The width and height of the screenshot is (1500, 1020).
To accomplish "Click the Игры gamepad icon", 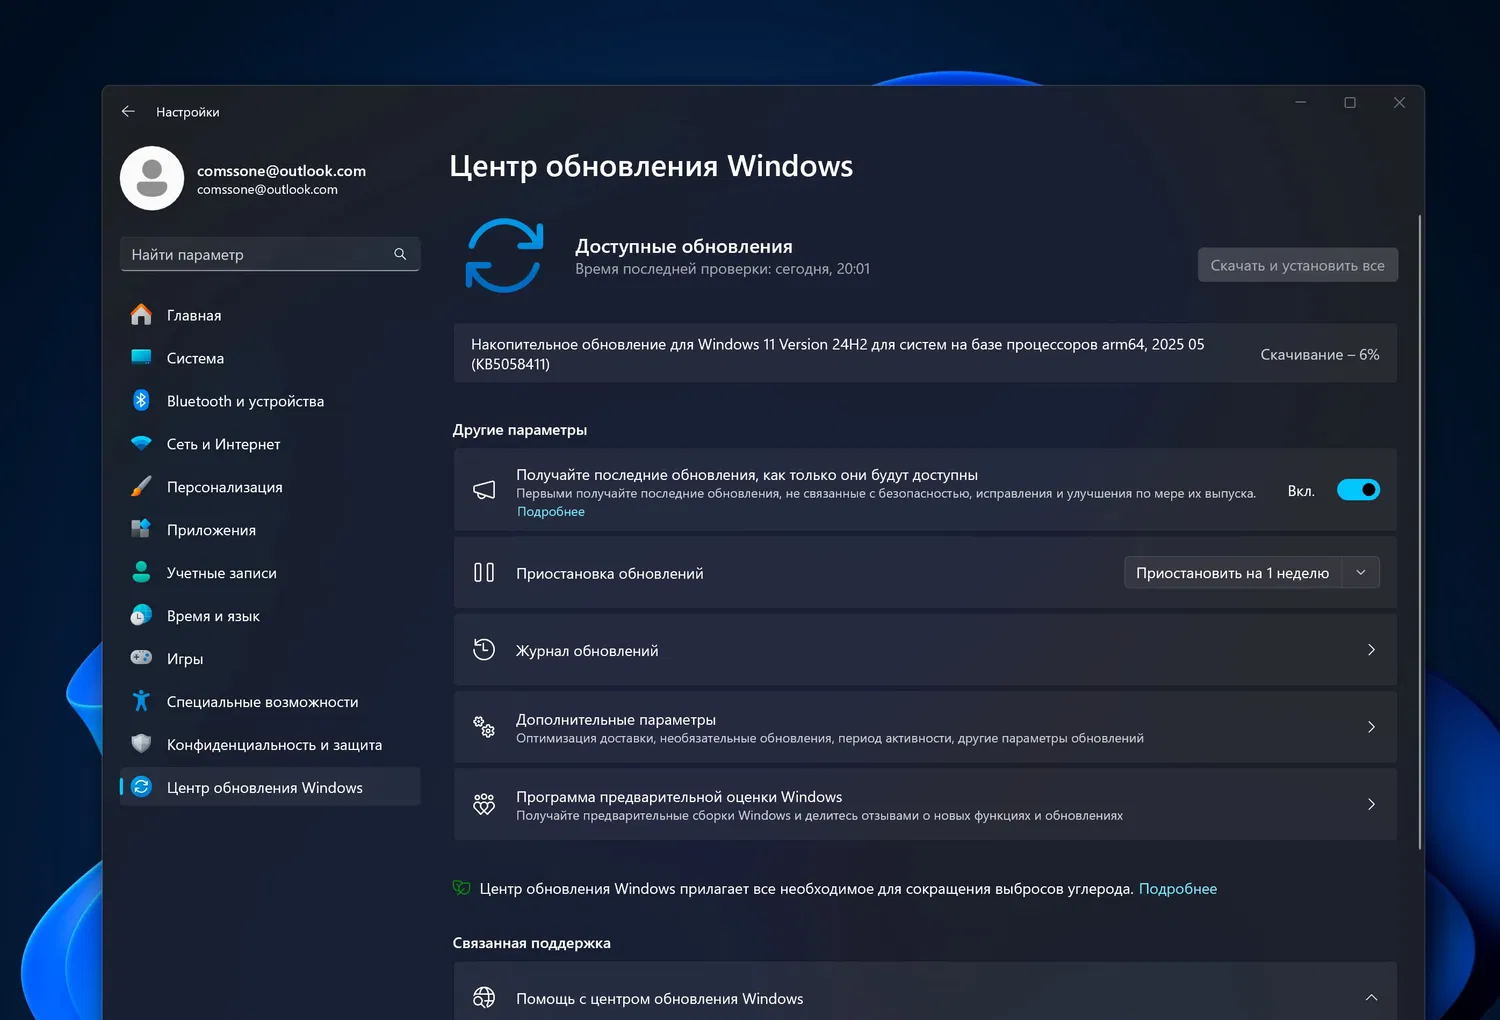I will point(141,658).
